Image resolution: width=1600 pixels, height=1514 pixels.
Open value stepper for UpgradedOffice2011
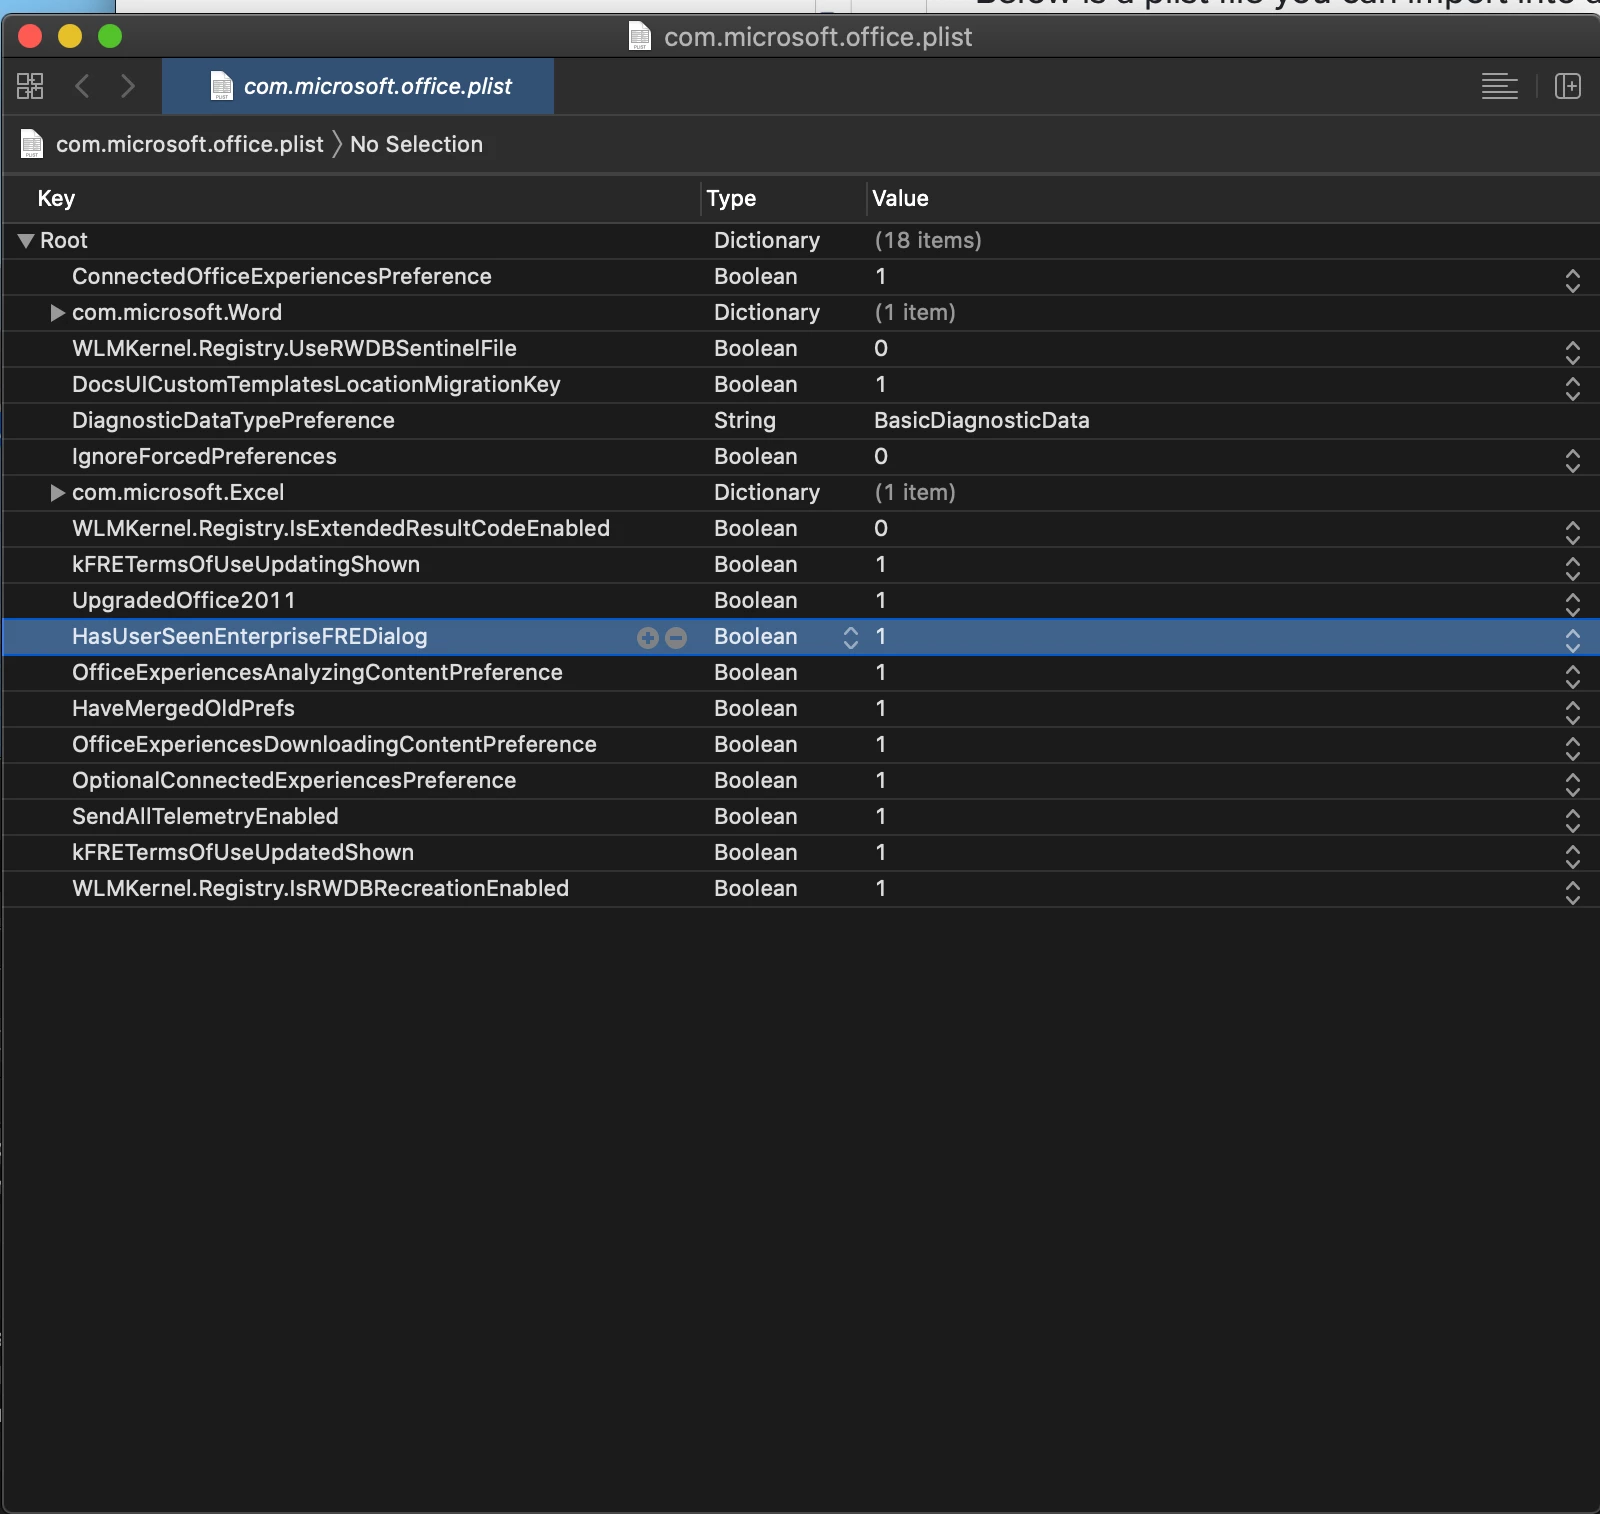[x=1573, y=604]
